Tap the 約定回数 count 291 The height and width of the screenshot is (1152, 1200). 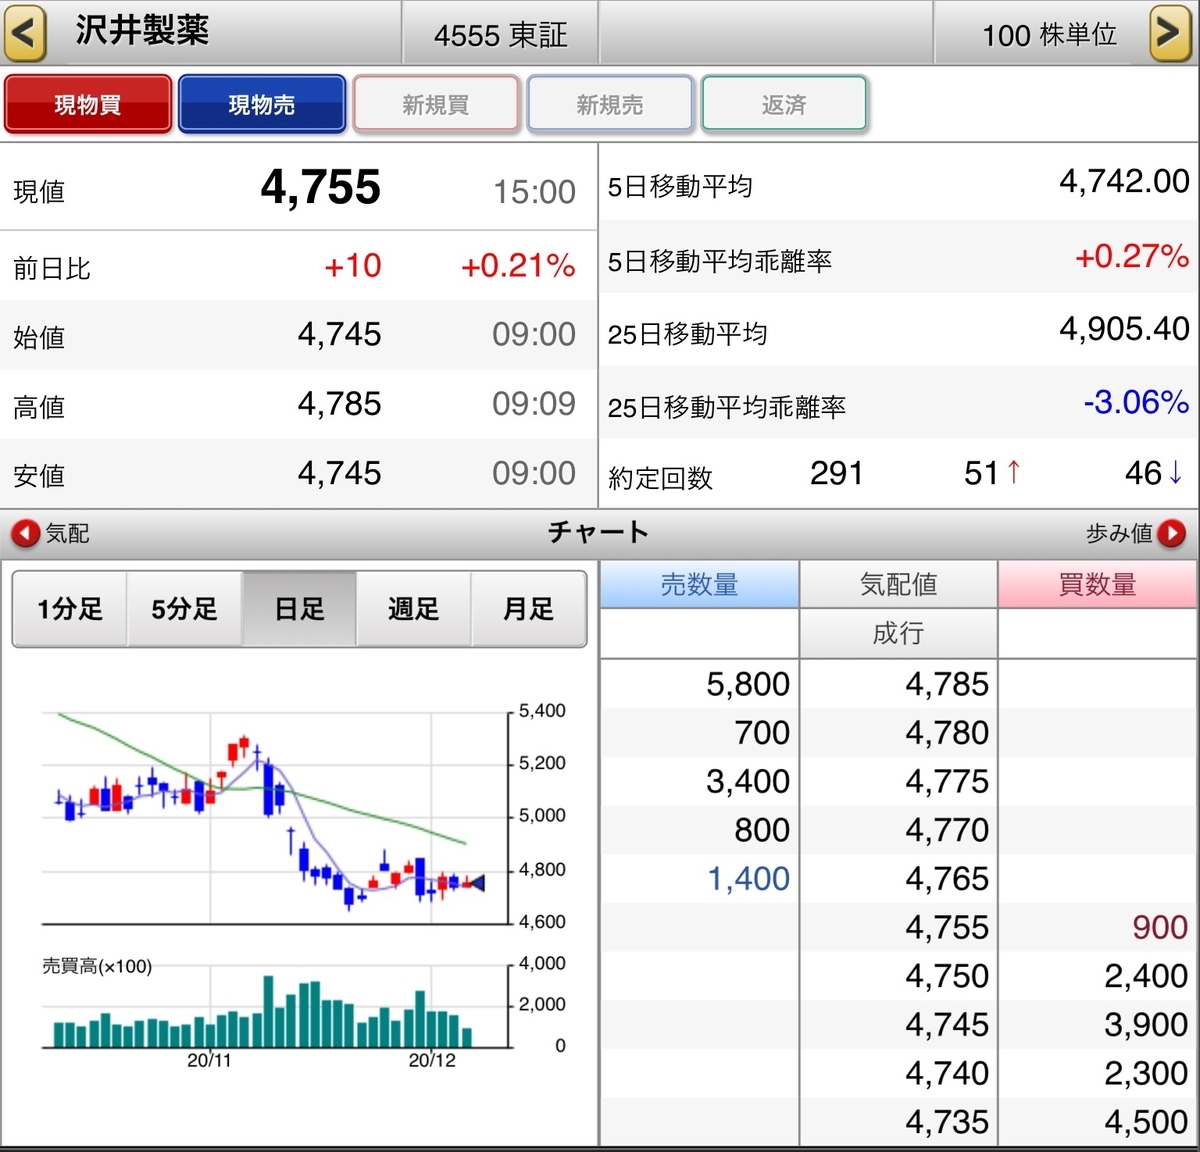pyautogui.click(x=837, y=473)
